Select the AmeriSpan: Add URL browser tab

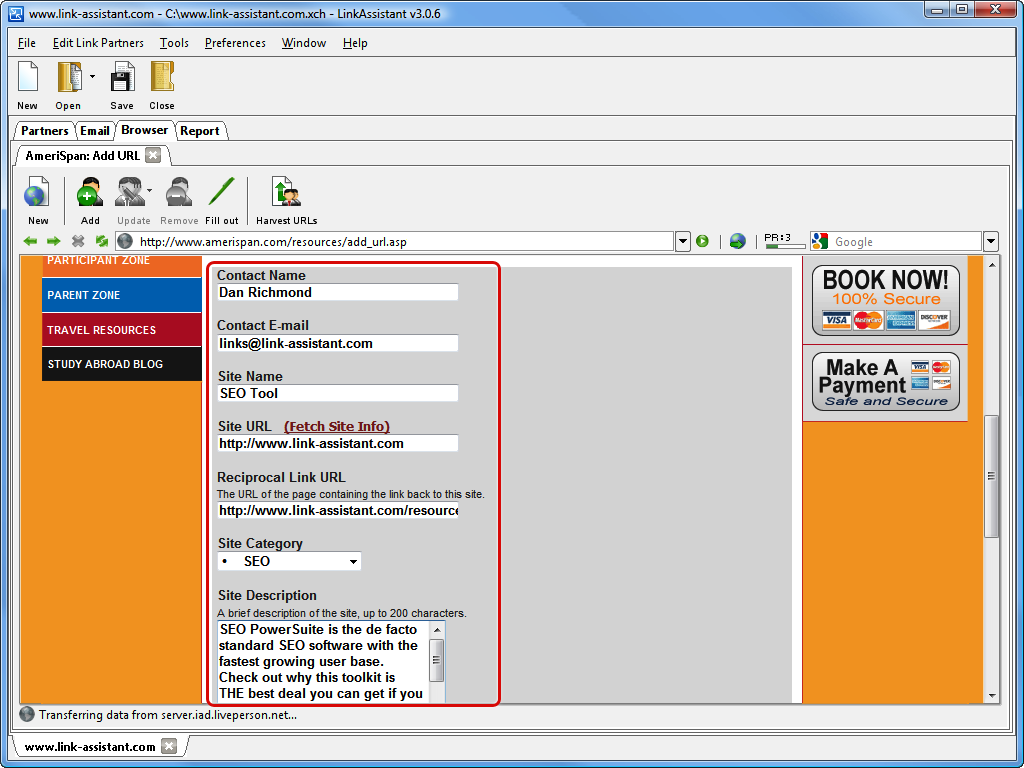pyautogui.click(x=82, y=155)
